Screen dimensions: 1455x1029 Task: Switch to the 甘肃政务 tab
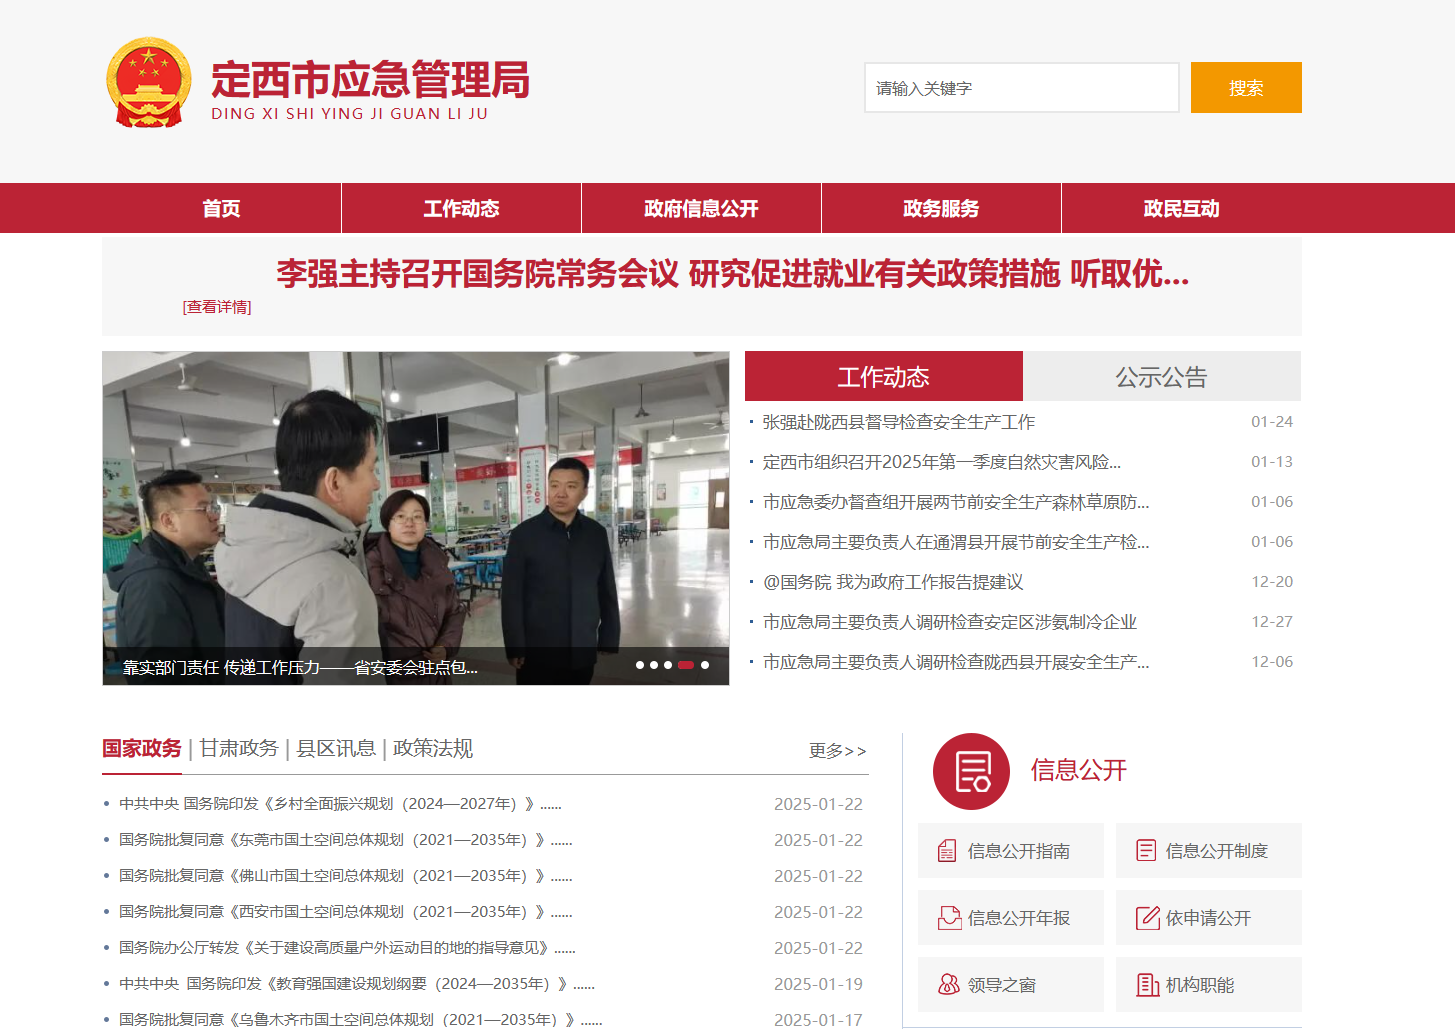pyautogui.click(x=239, y=748)
